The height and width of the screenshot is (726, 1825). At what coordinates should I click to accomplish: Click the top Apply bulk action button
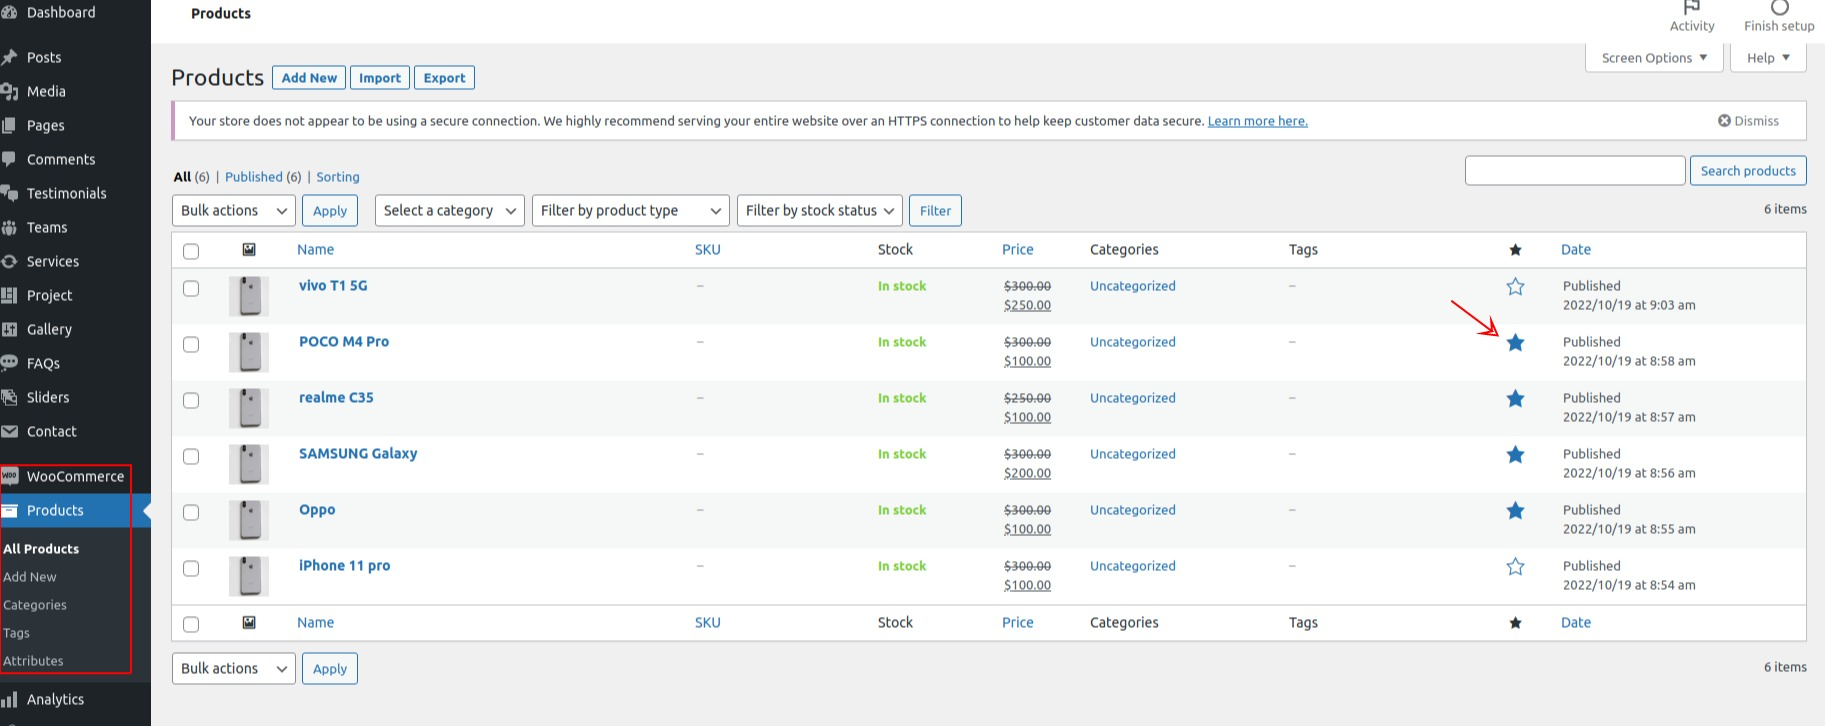pyautogui.click(x=330, y=210)
